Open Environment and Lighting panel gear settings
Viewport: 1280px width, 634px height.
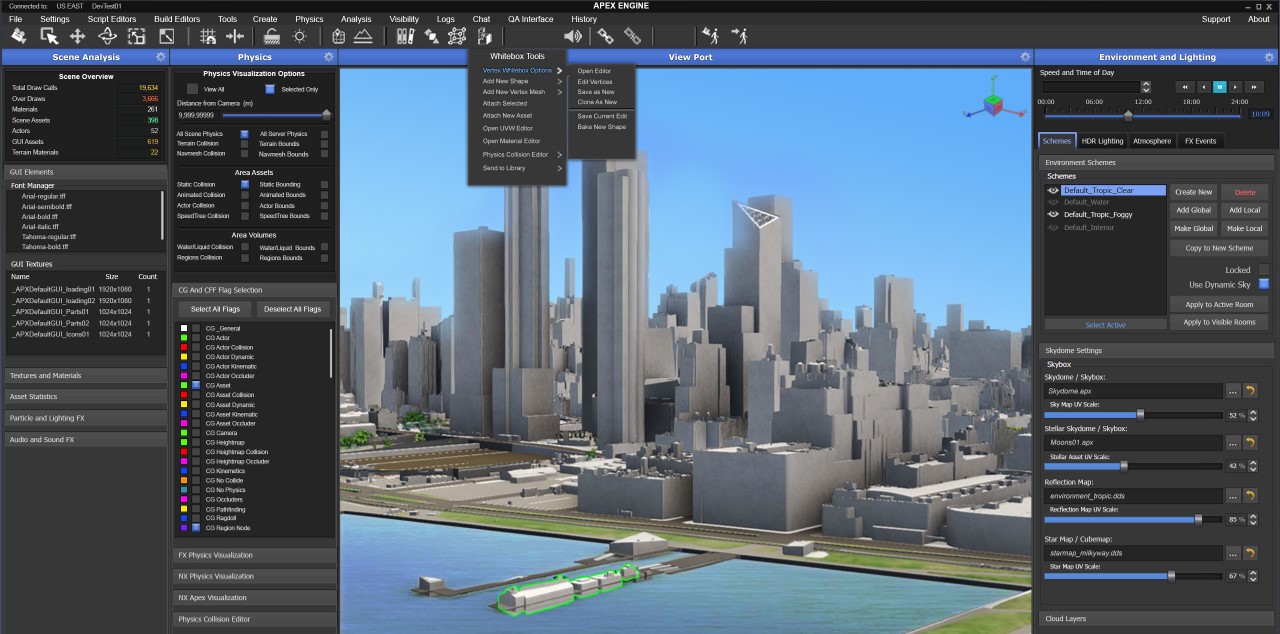click(x=1268, y=57)
